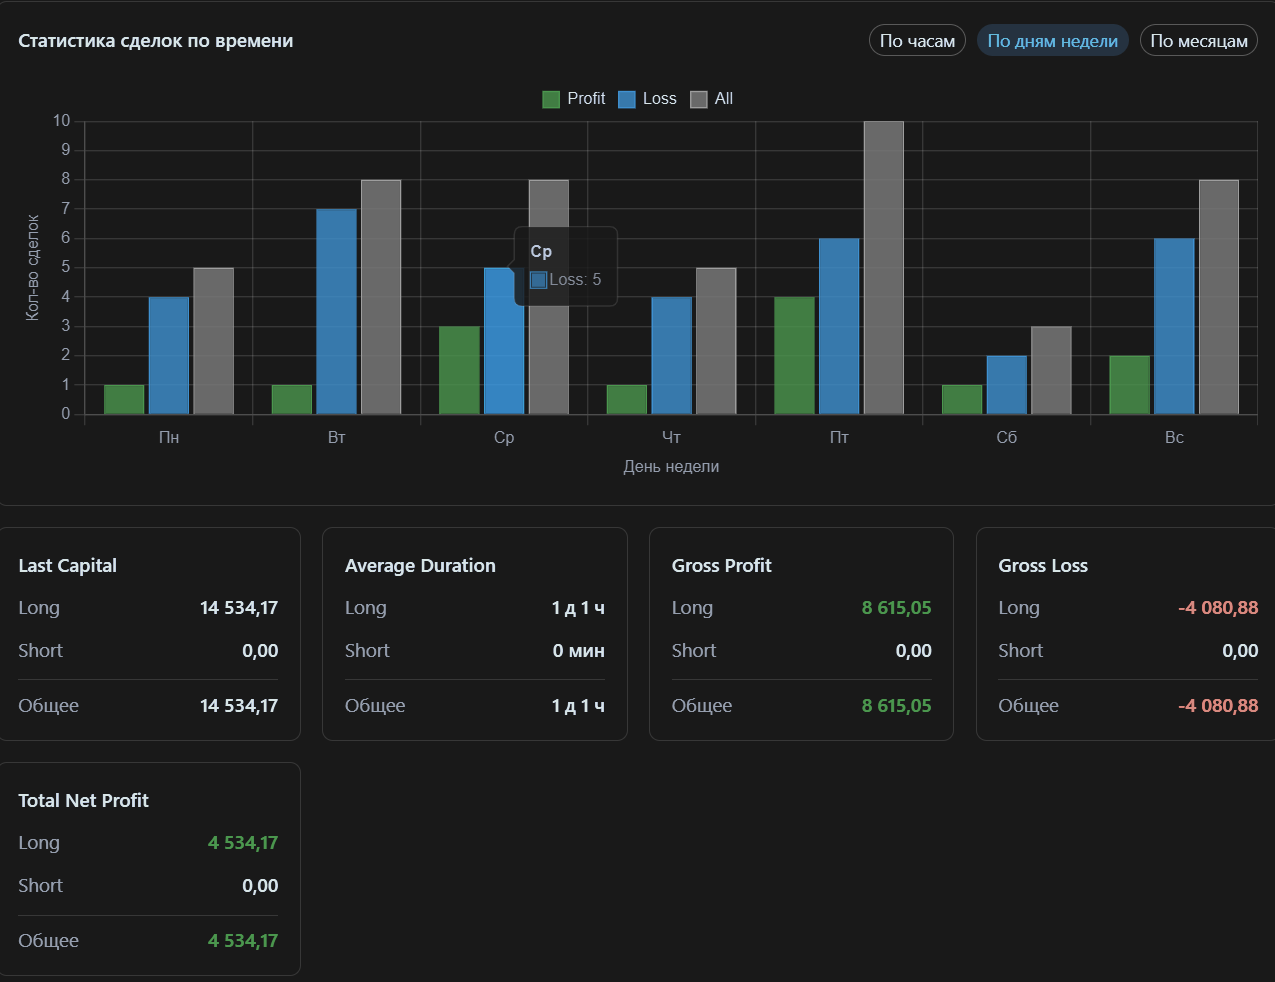
Task: Click the Gross Profit card heading
Action: tap(722, 565)
